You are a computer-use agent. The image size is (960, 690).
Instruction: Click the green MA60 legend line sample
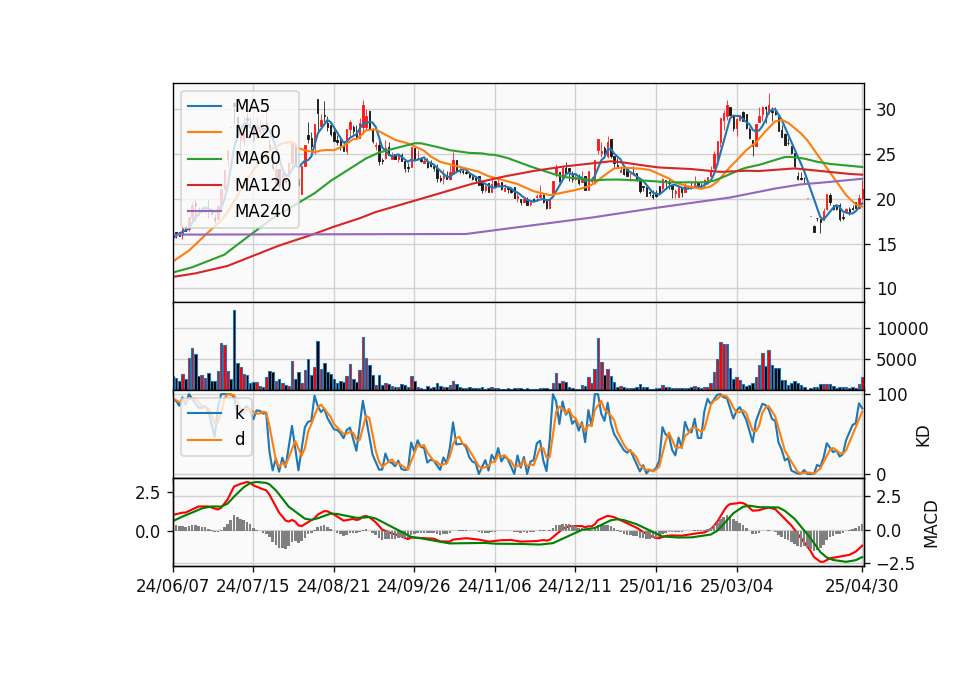click(x=204, y=159)
